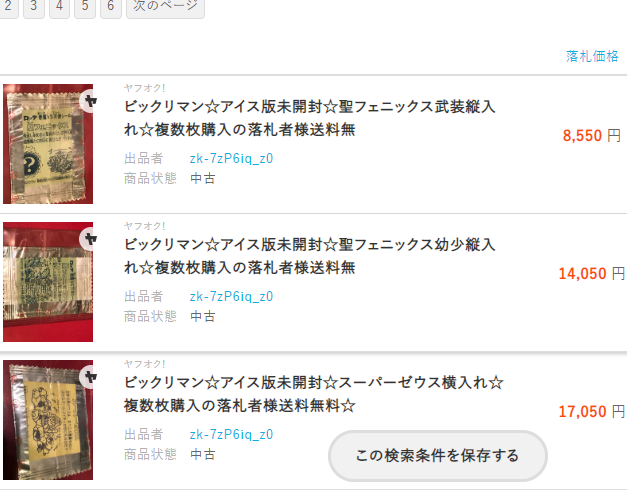Viewport: 627px width, 495px height.
Task: Open thumbnail of 8,550円 sticker listing
Action: pos(48,144)
